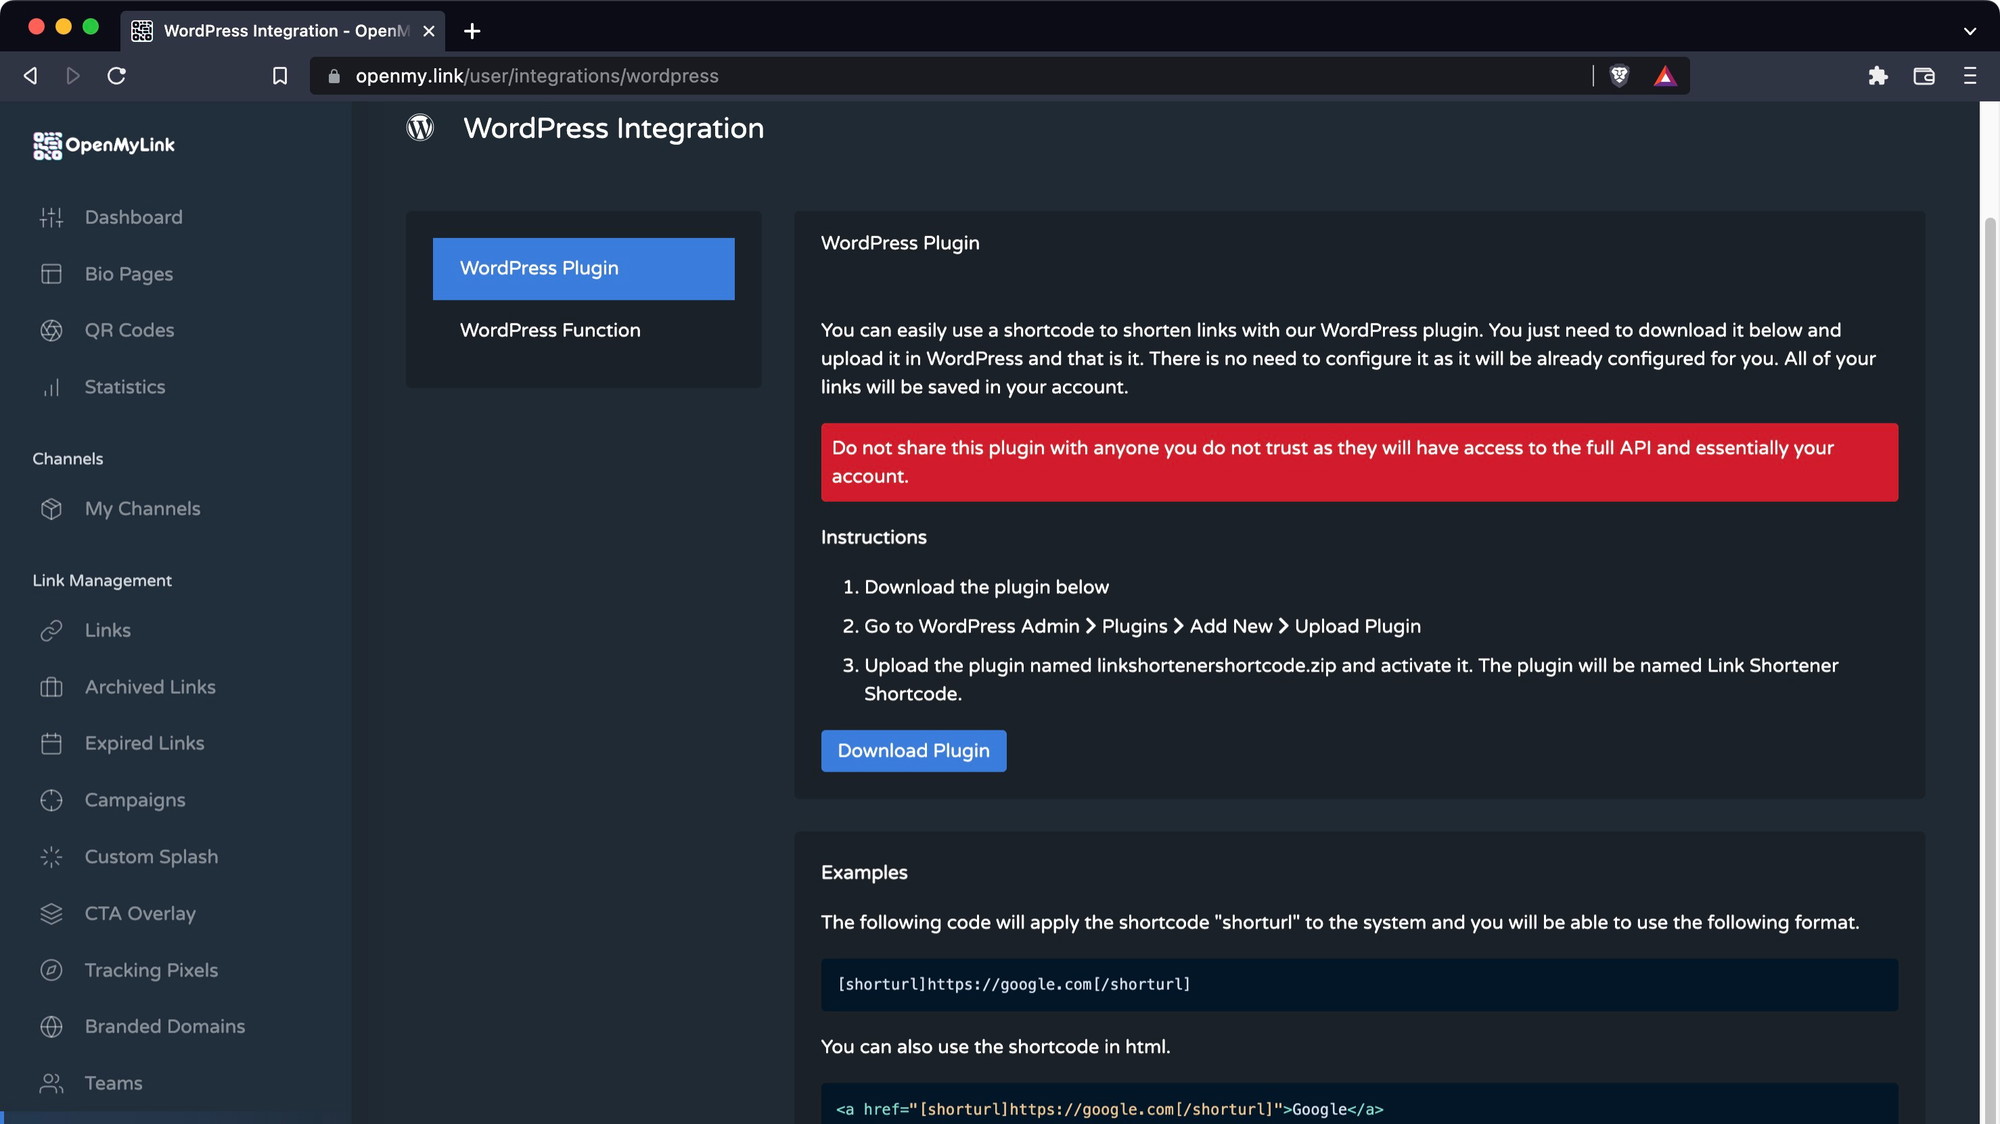Click the Instructions heading

pyautogui.click(x=873, y=538)
